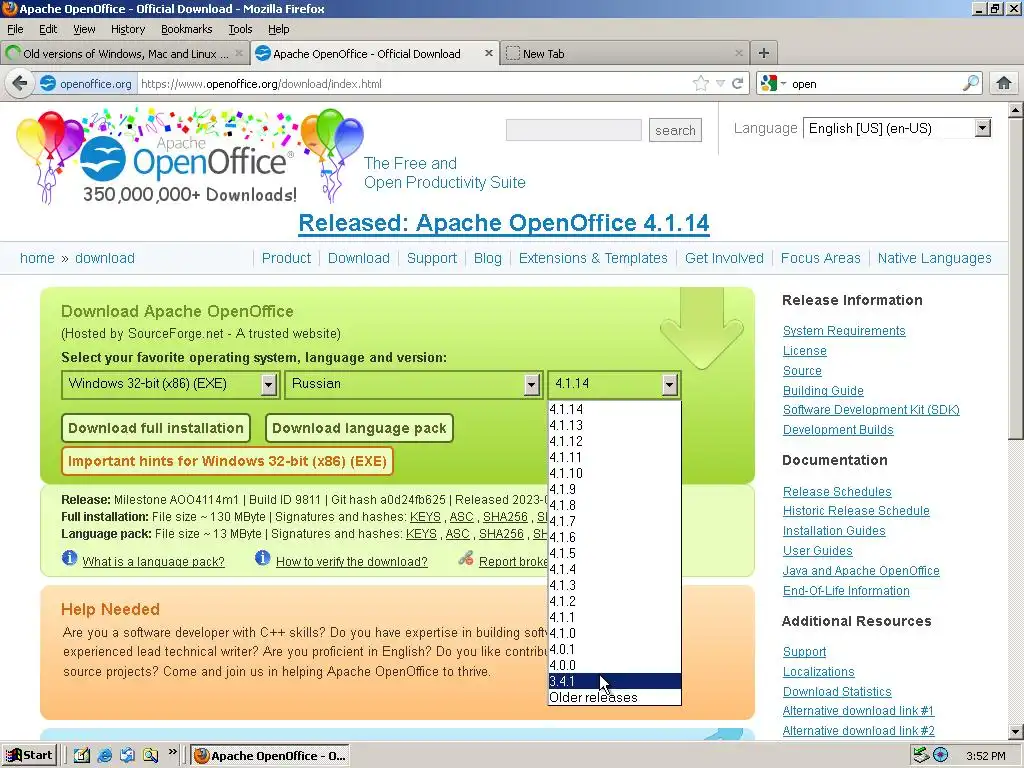Open Important hints for Windows 32-bit

click(227, 461)
